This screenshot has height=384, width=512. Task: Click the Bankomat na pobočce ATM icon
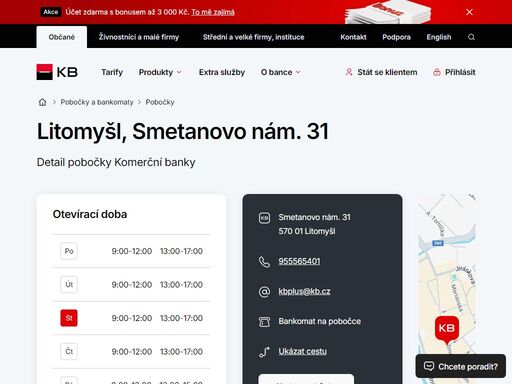coord(264,322)
